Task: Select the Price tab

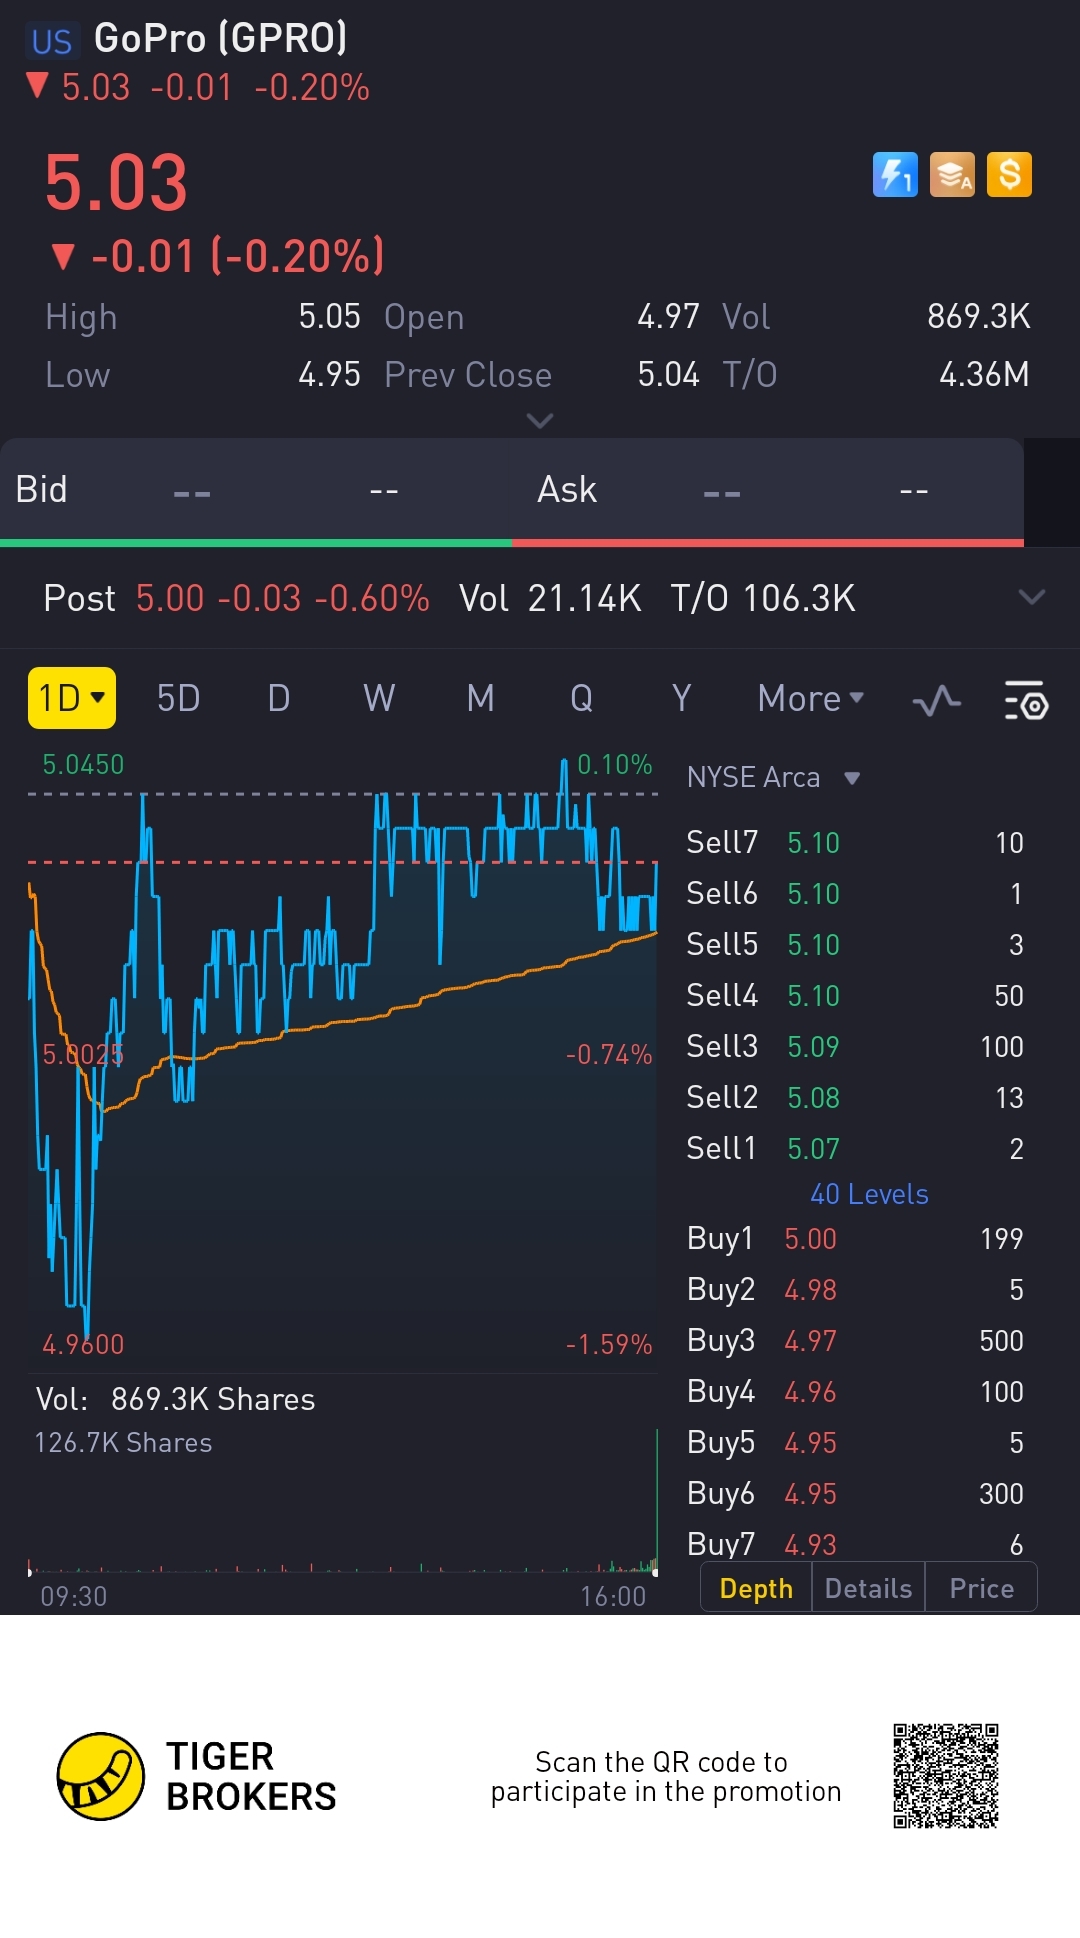Action: click(981, 1588)
